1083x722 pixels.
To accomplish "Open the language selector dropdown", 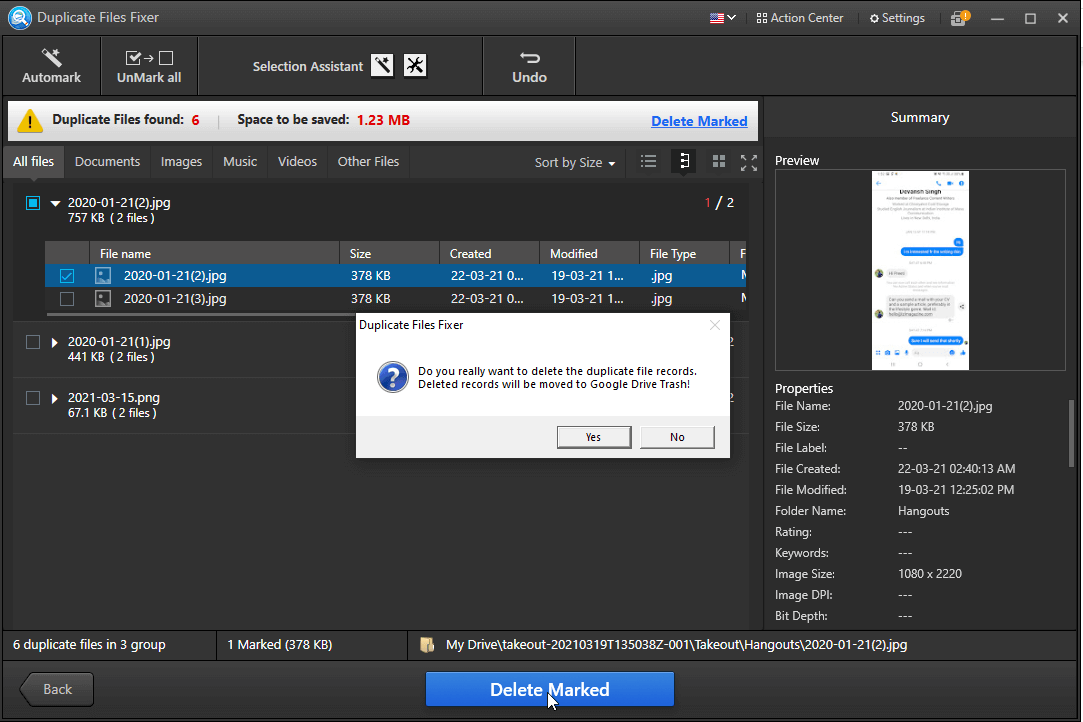I will click(x=722, y=17).
